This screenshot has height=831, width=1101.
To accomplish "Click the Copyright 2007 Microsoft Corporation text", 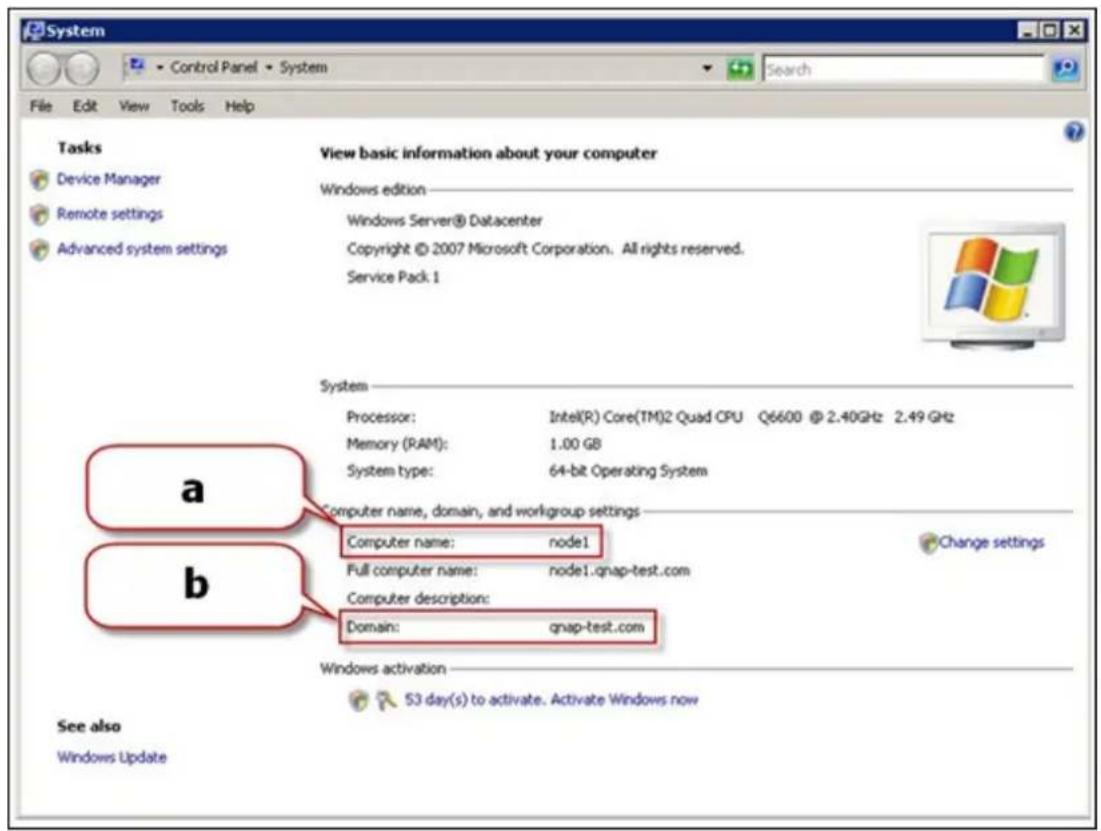I will pyautogui.click(x=545, y=249).
